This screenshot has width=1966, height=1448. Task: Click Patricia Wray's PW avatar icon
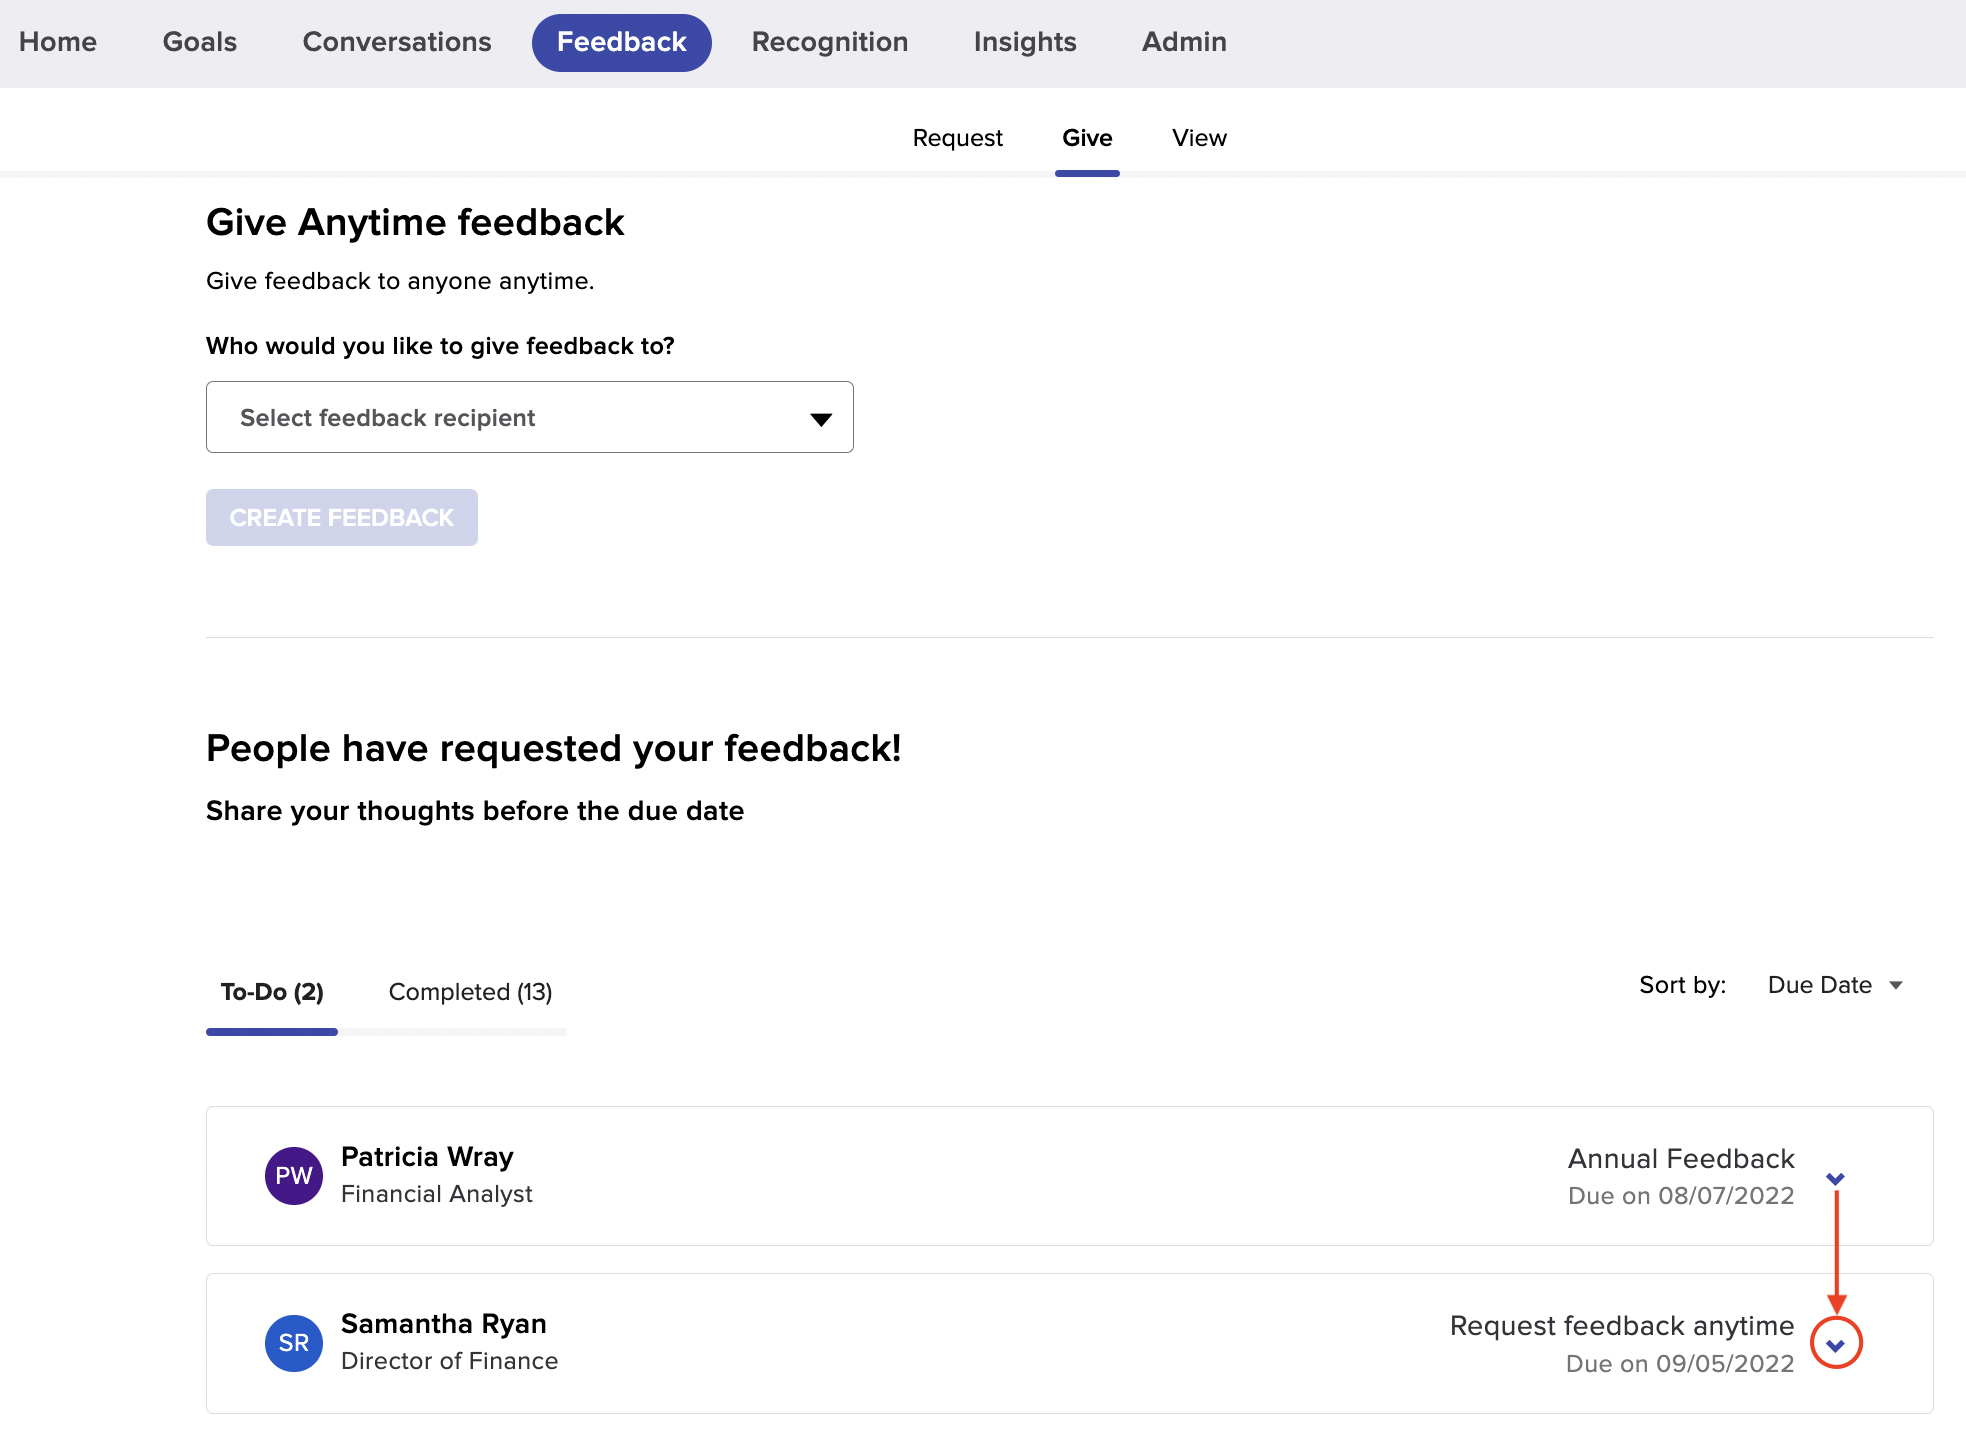coord(293,1175)
